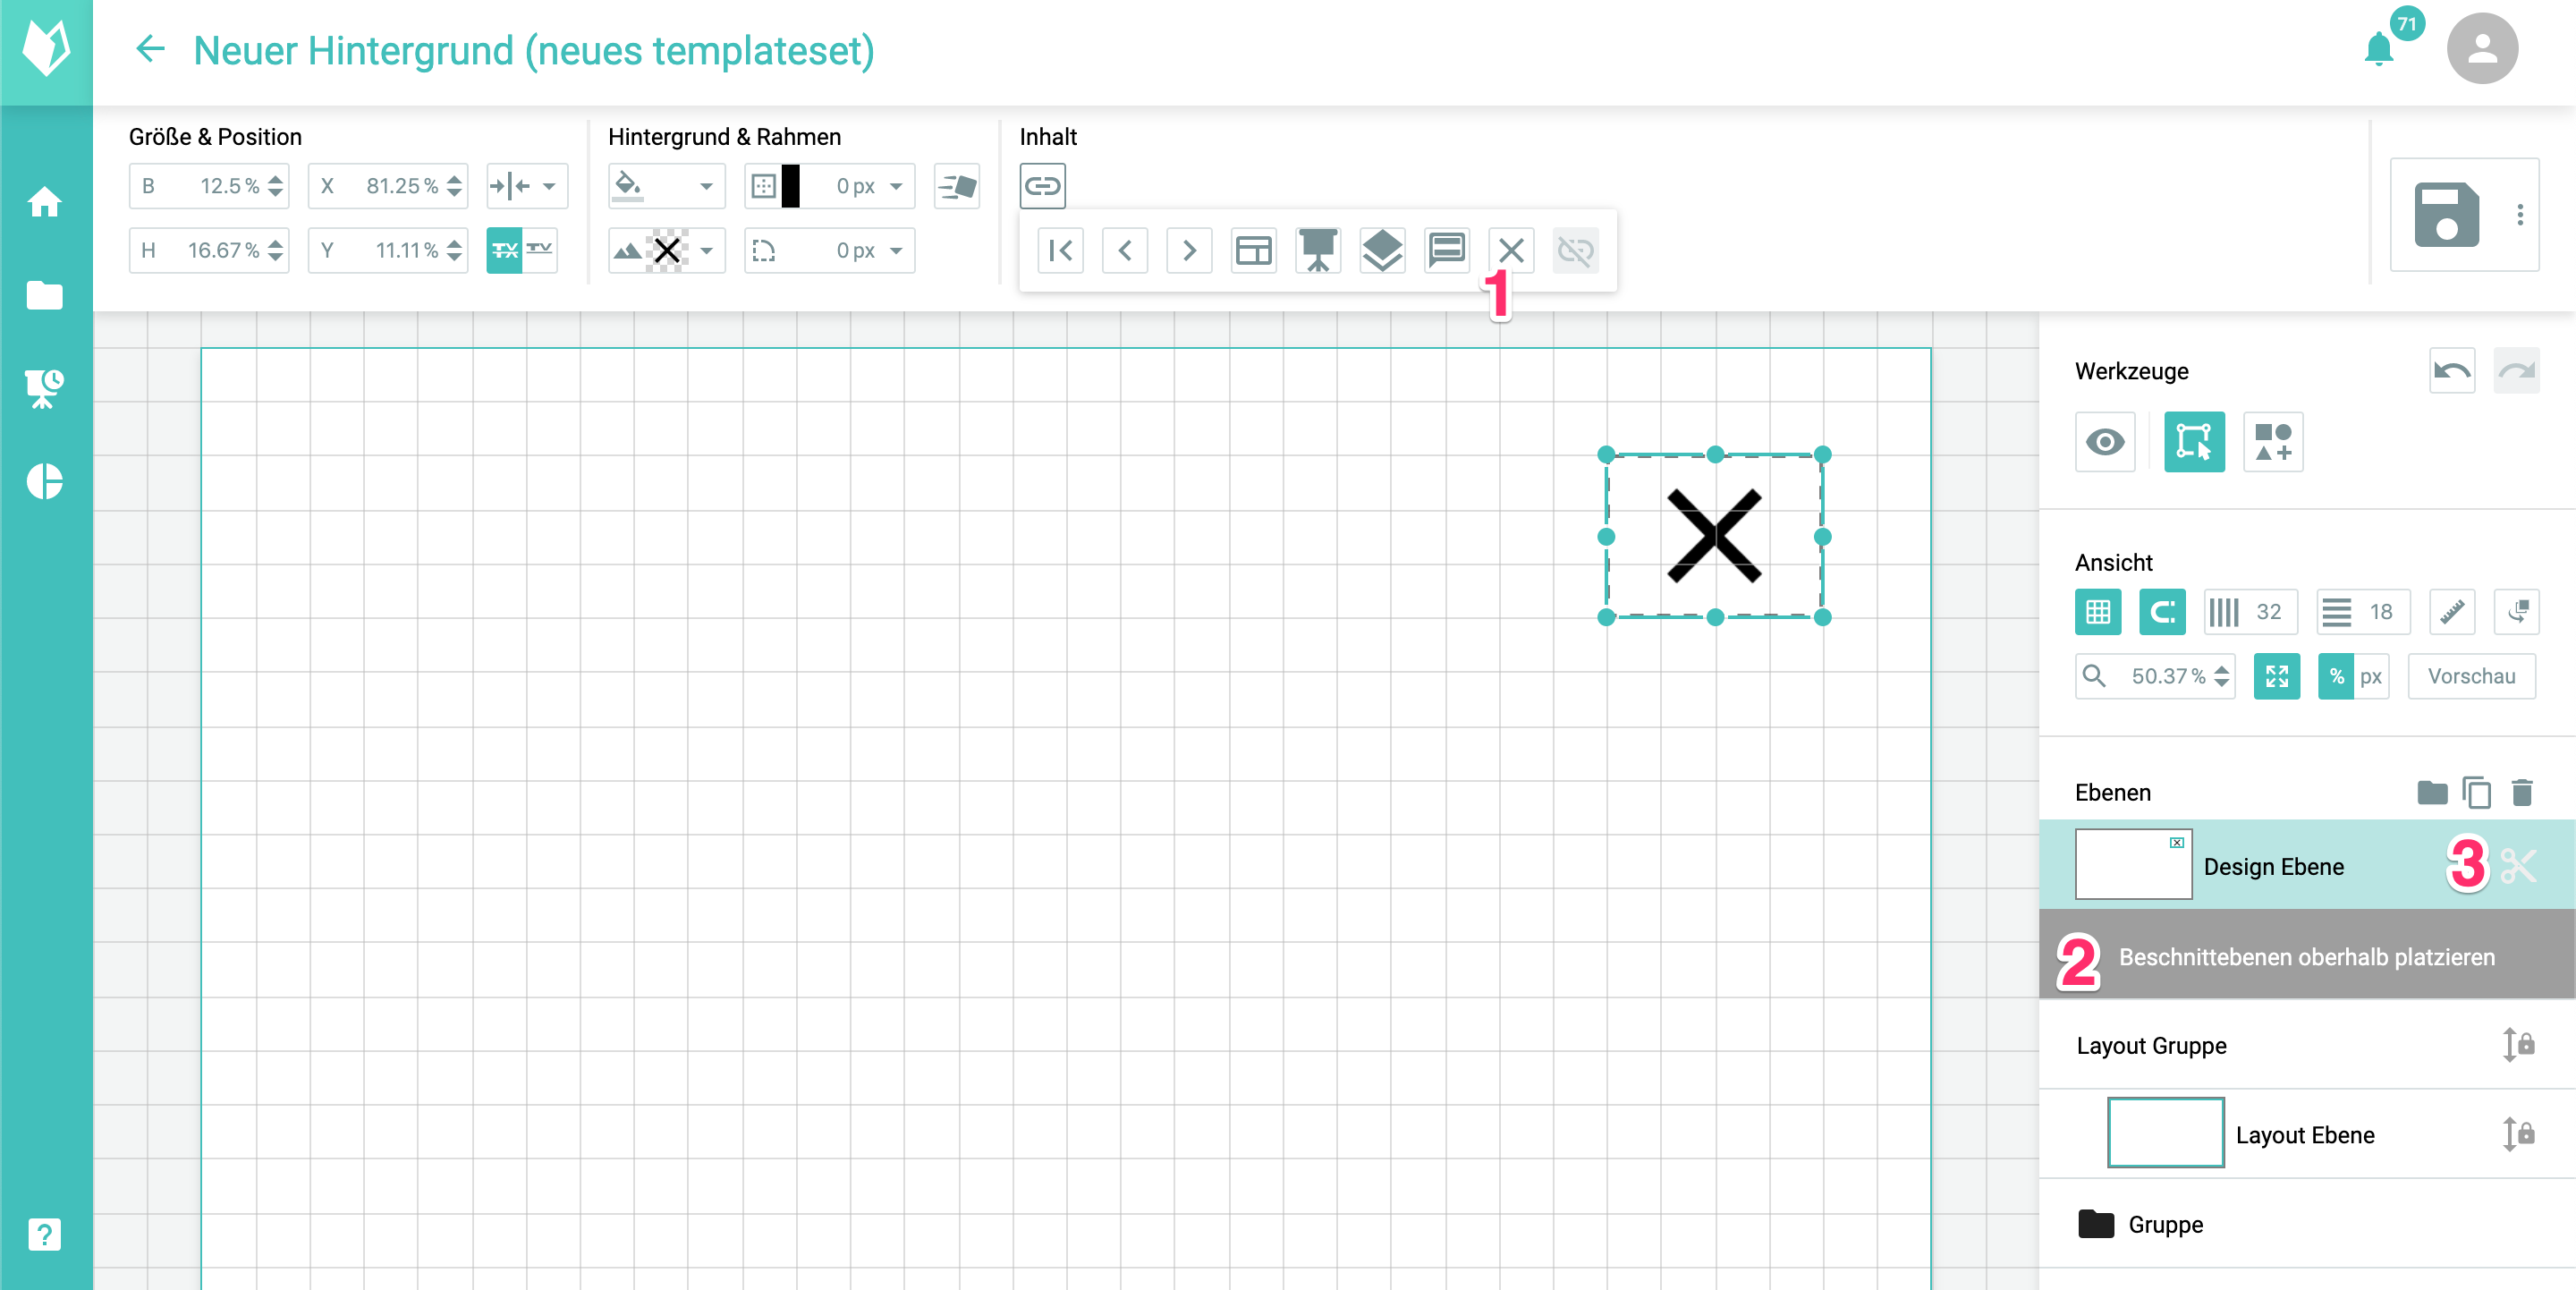
Task: Click the rows count field 18
Action: [2363, 612]
